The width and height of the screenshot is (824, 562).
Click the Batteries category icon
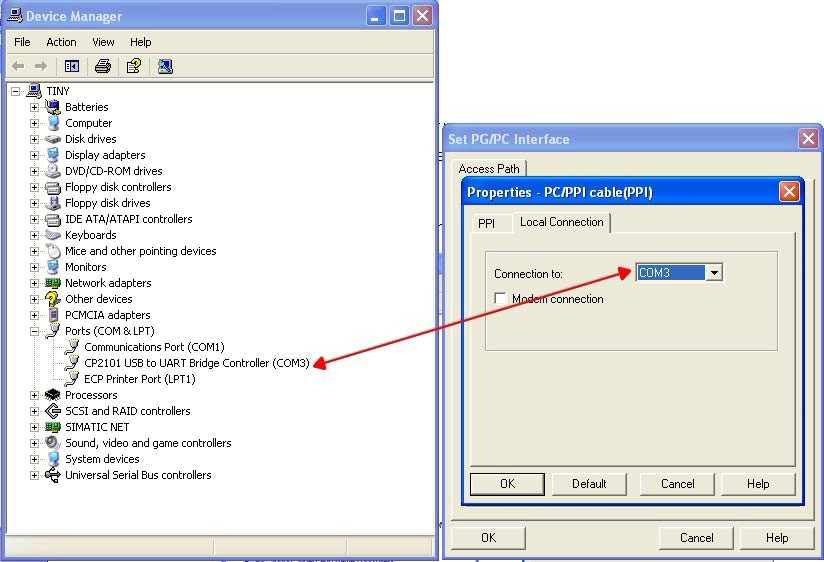coord(53,107)
